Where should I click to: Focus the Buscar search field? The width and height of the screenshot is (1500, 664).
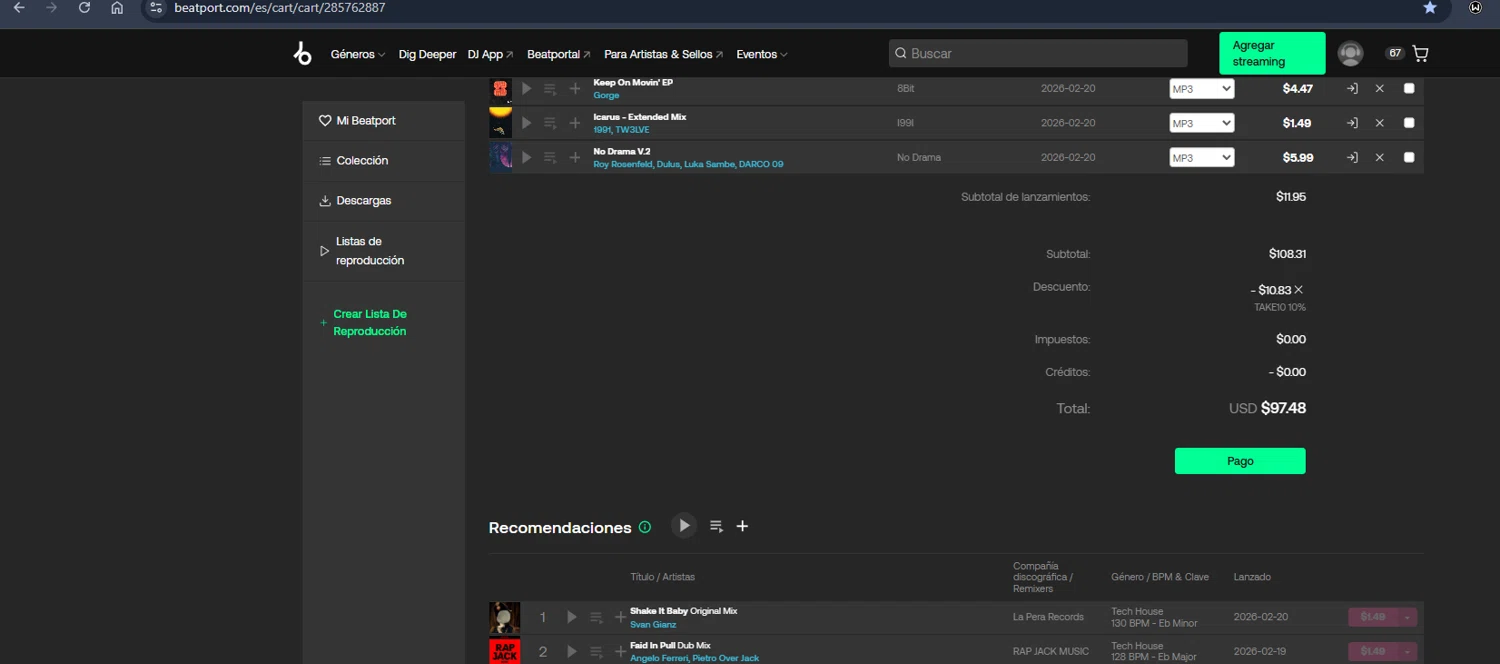point(1038,53)
